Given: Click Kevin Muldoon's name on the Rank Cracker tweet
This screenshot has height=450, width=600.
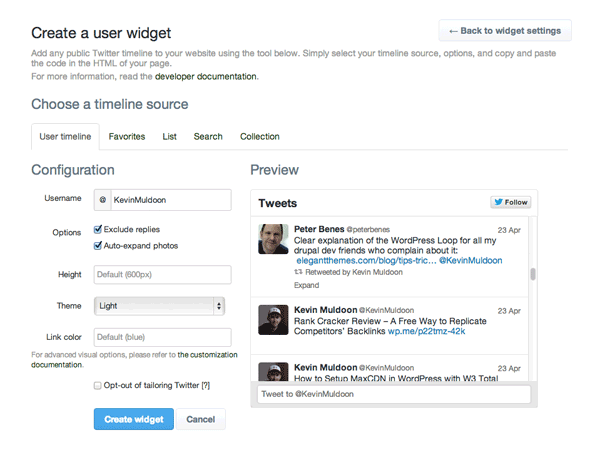Looking at the screenshot, I should [x=325, y=310].
